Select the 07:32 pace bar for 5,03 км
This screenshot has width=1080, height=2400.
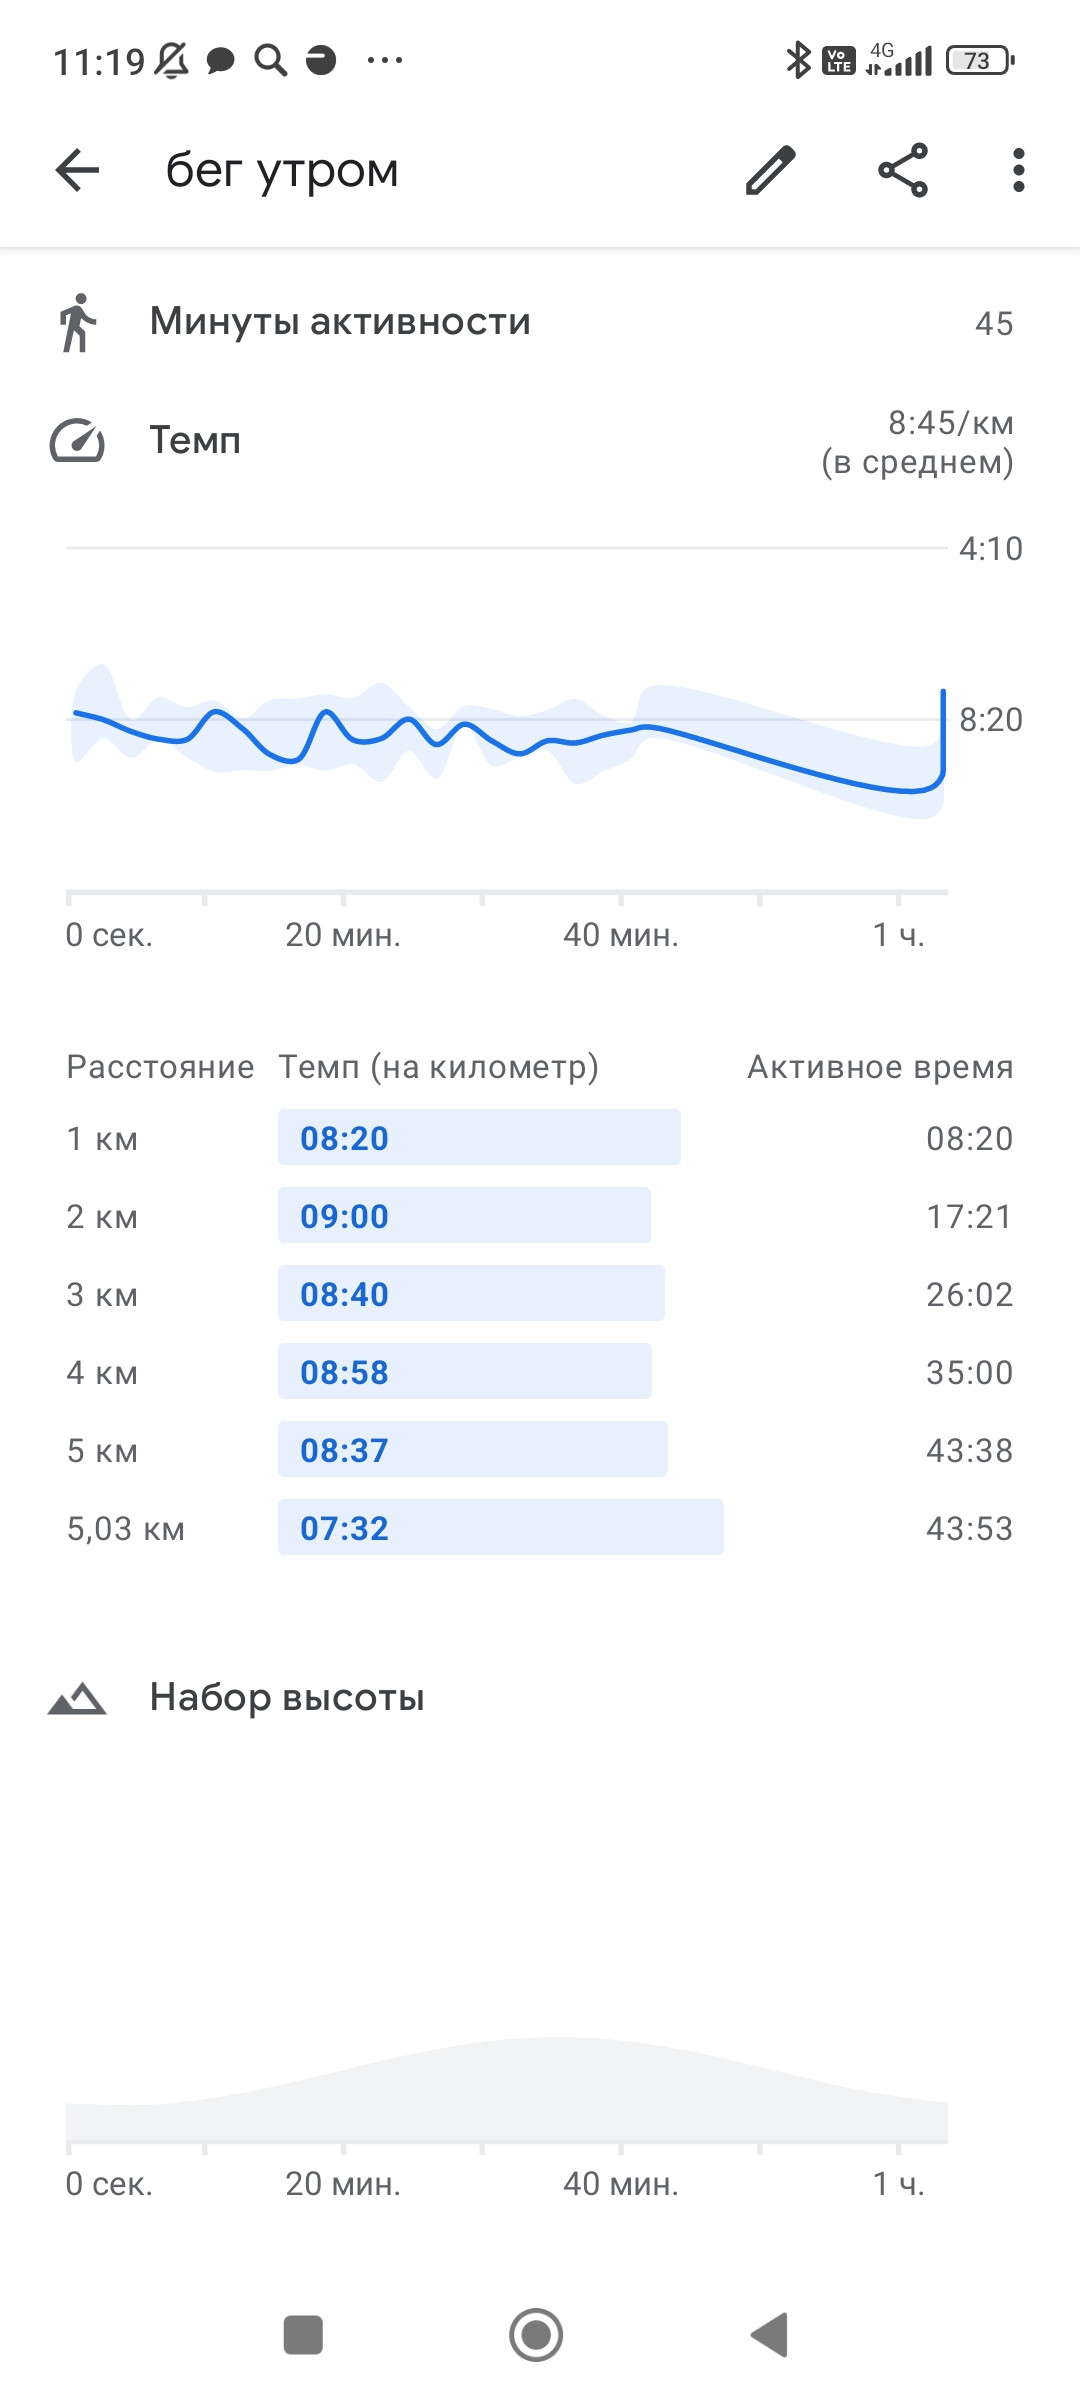click(x=501, y=1527)
